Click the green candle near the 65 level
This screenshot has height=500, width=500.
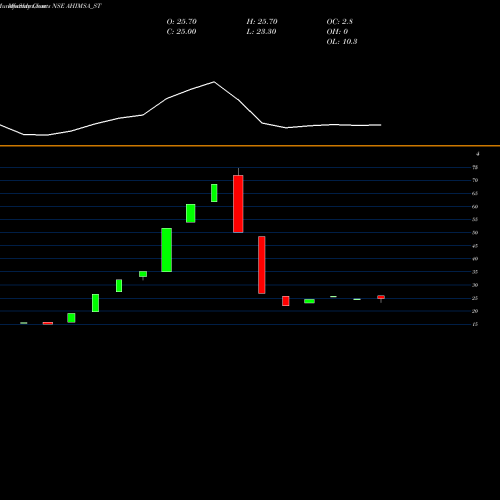[x=214, y=193]
